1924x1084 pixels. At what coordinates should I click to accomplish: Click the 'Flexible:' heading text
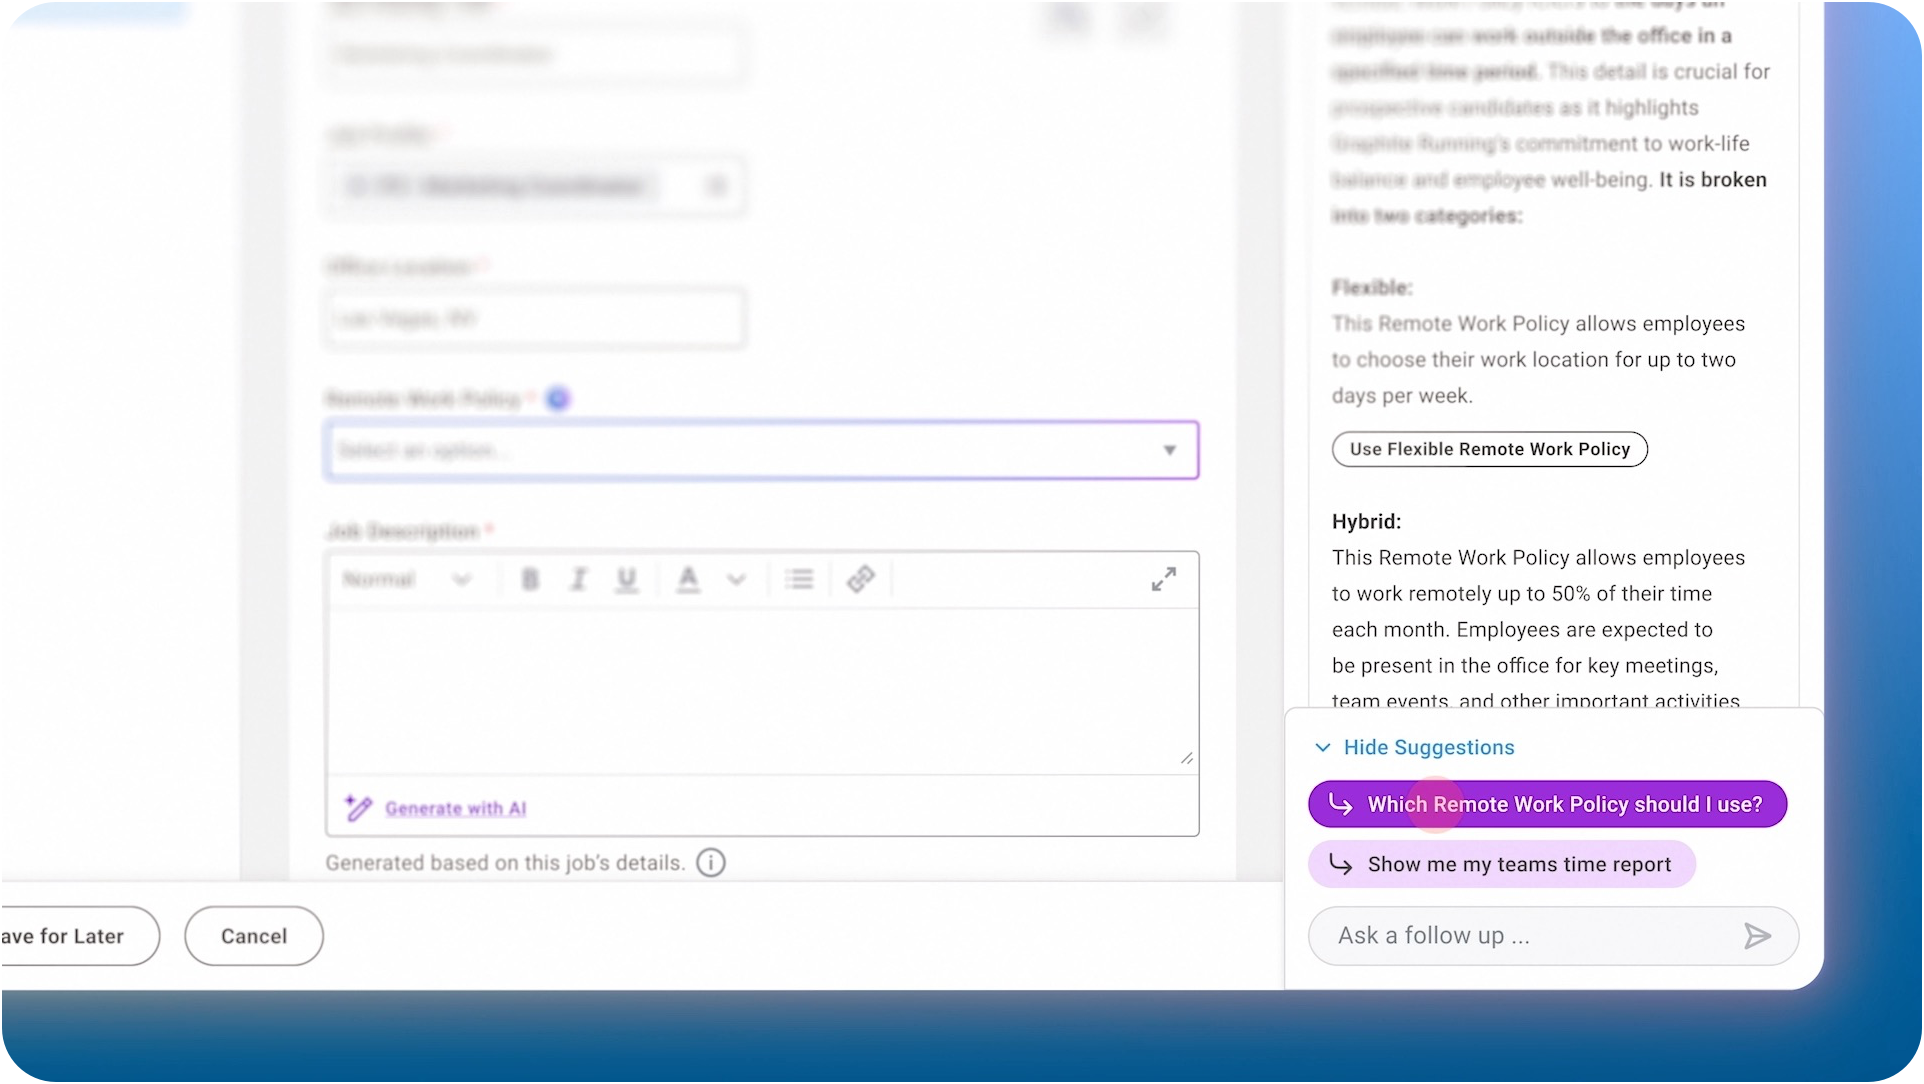point(1371,287)
